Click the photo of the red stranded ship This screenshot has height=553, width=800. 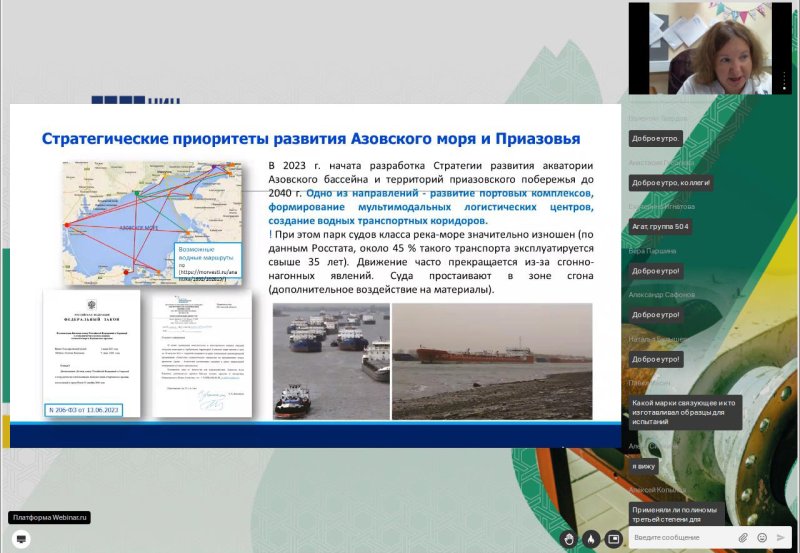[492, 361]
